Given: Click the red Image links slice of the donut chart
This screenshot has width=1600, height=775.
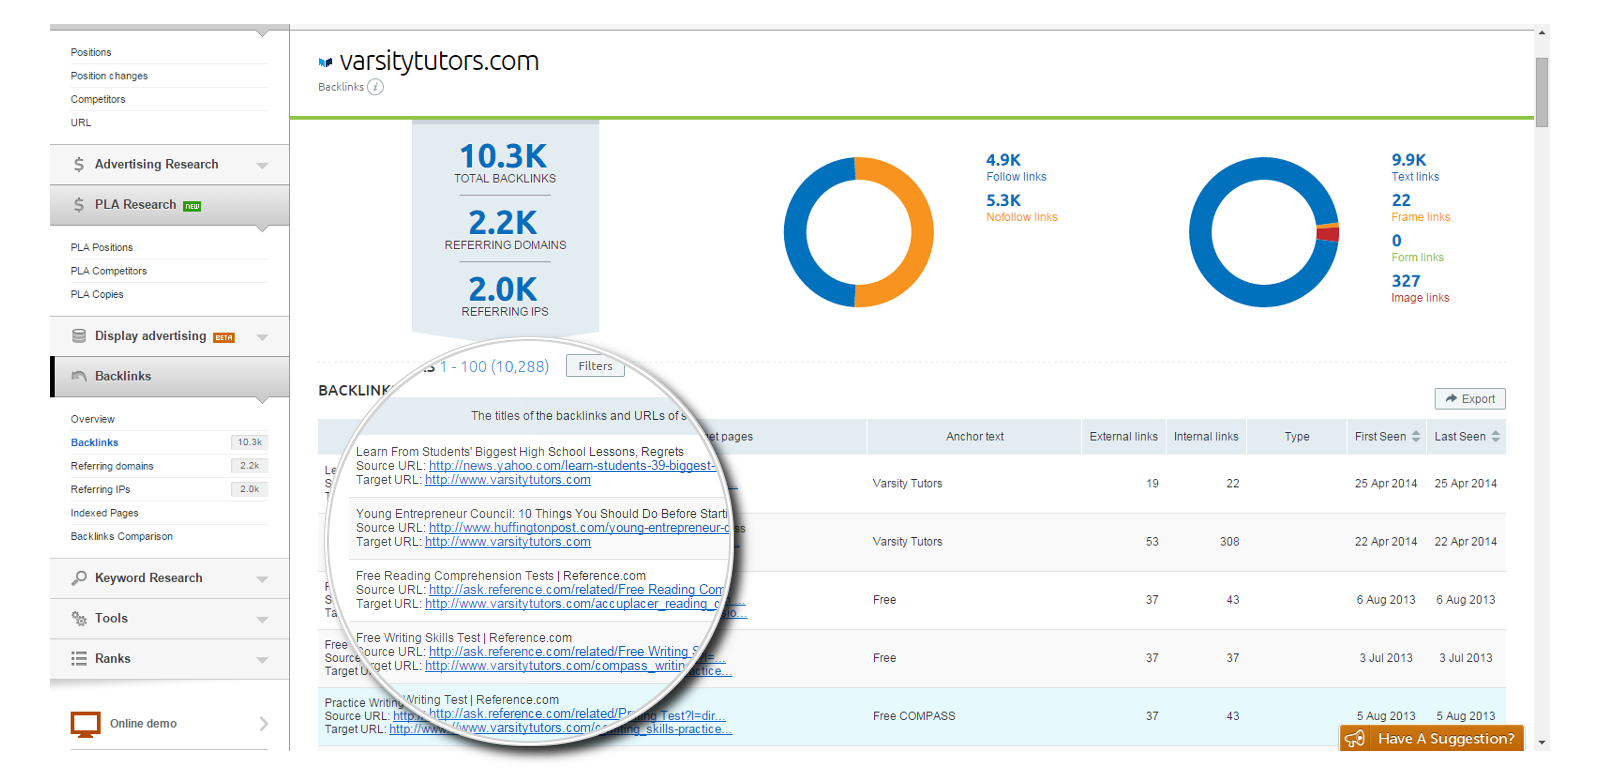Looking at the screenshot, I should (x=1328, y=234).
